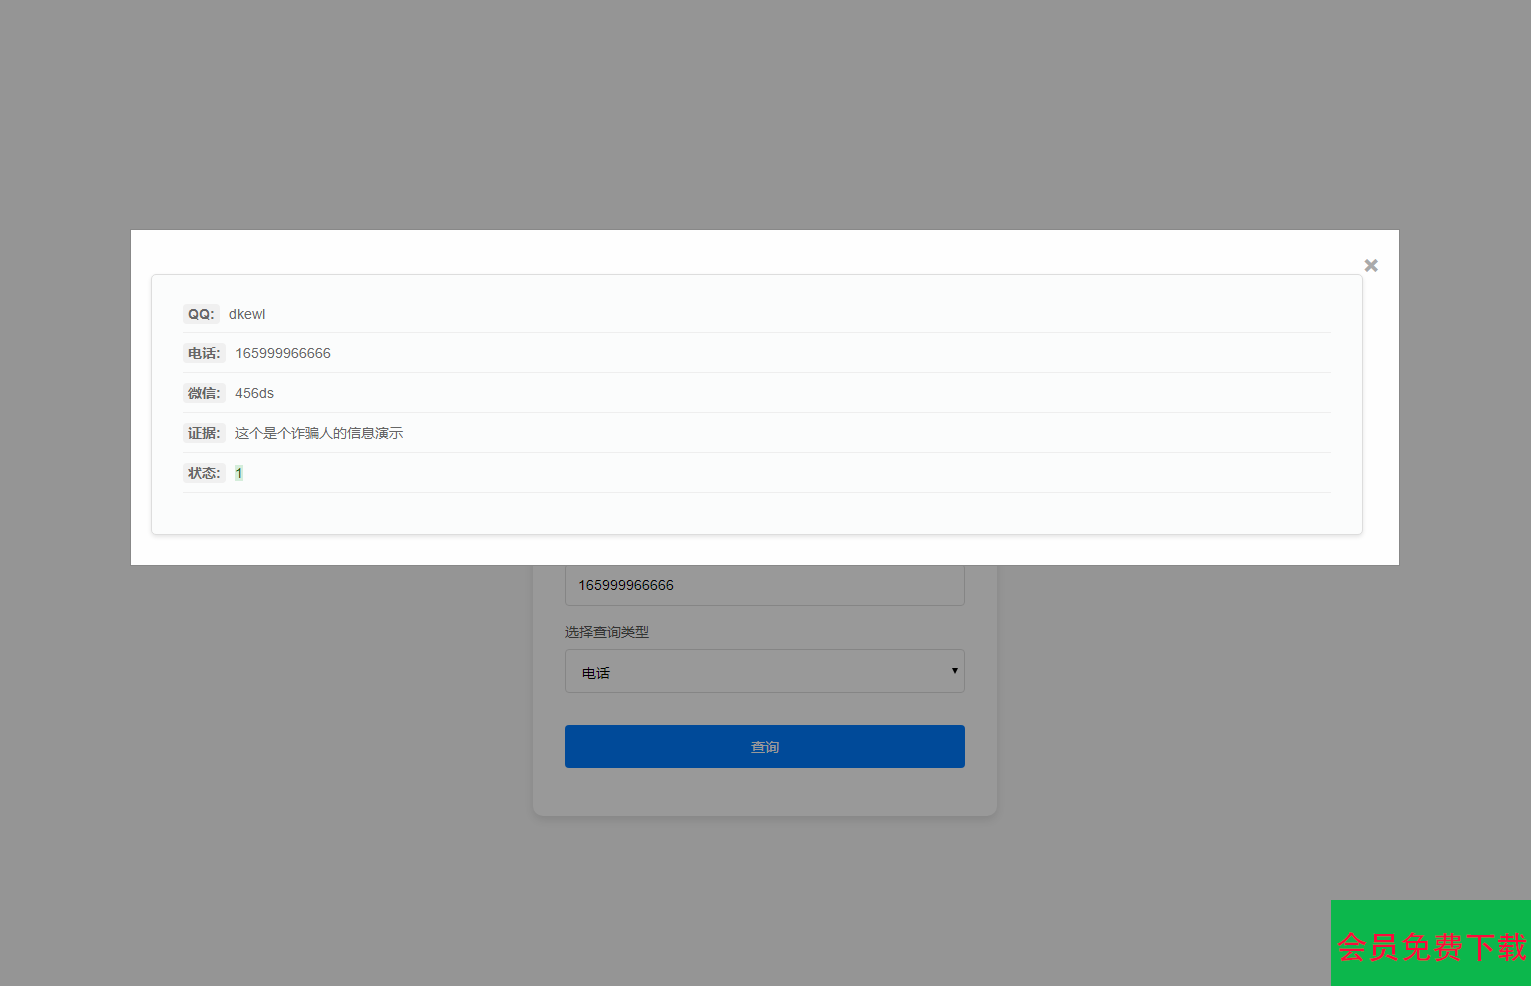Viewport: 1531px width, 986px height.
Task: Select the QQ value dkewl
Action: pyautogui.click(x=247, y=314)
